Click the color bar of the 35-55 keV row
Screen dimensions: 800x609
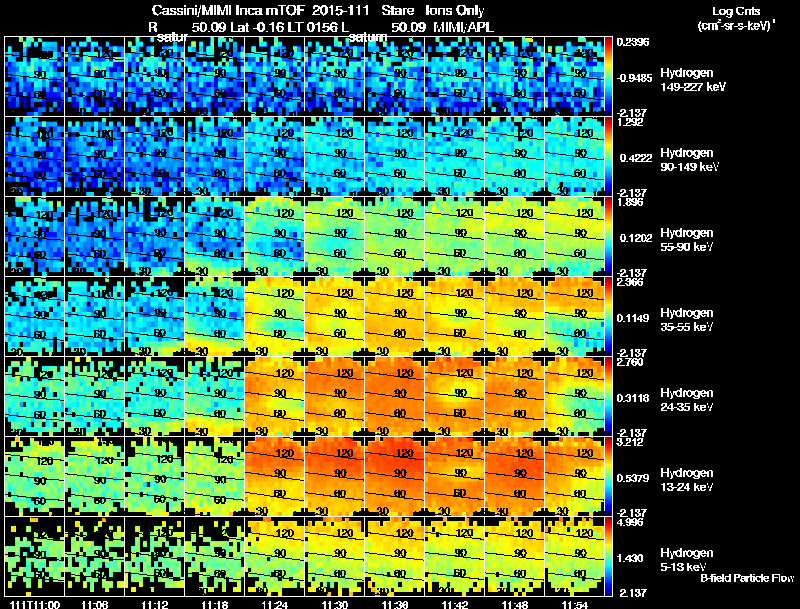tap(608, 317)
